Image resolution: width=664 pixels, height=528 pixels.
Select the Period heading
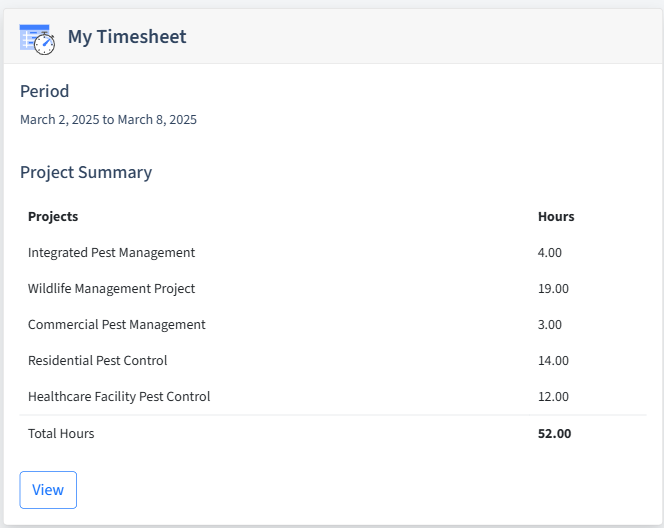click(44, 91)
